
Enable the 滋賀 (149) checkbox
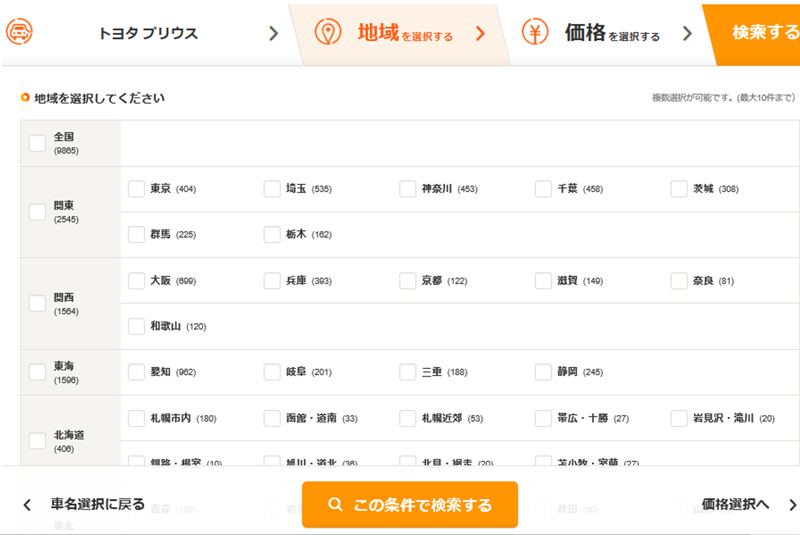tap(543, 281)
